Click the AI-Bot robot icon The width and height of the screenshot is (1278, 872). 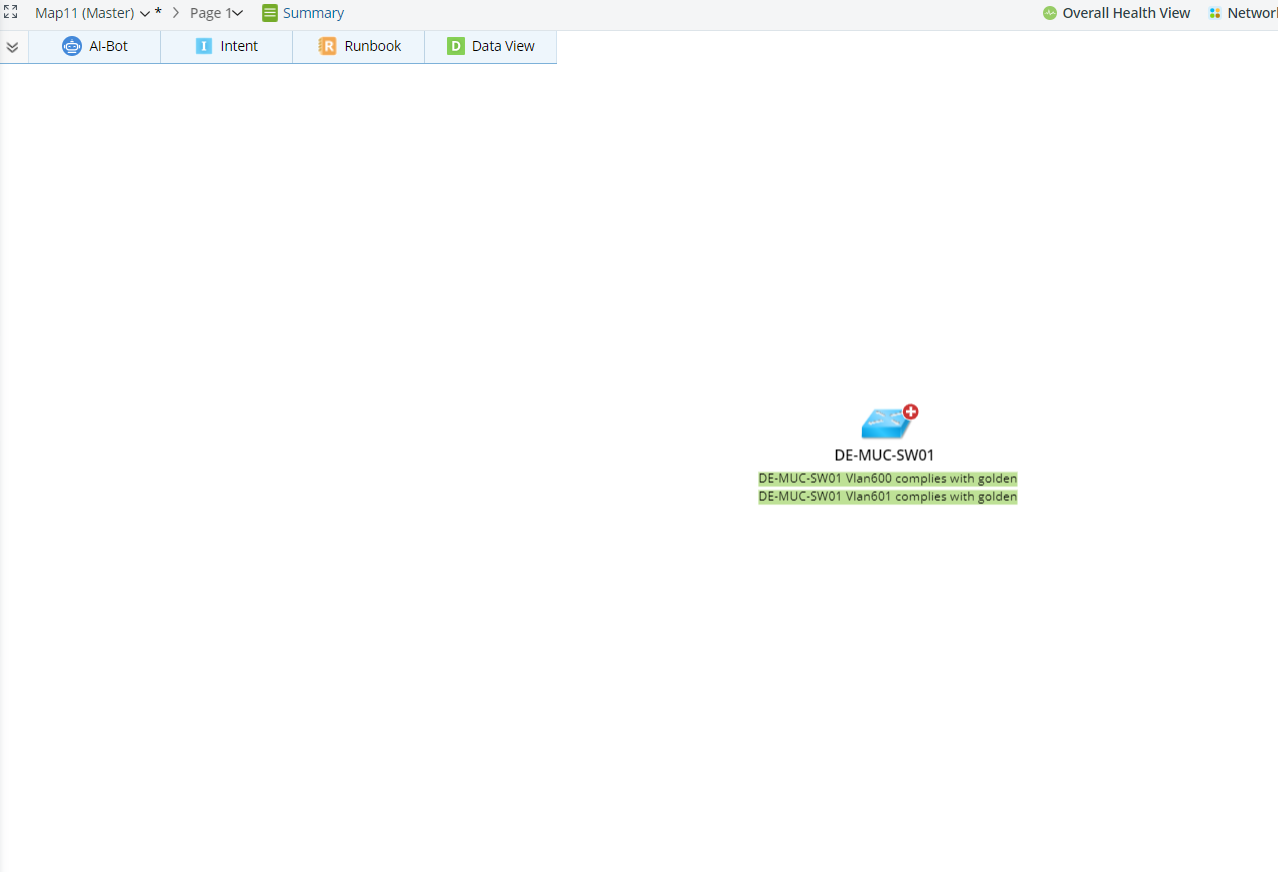(72, 46)
